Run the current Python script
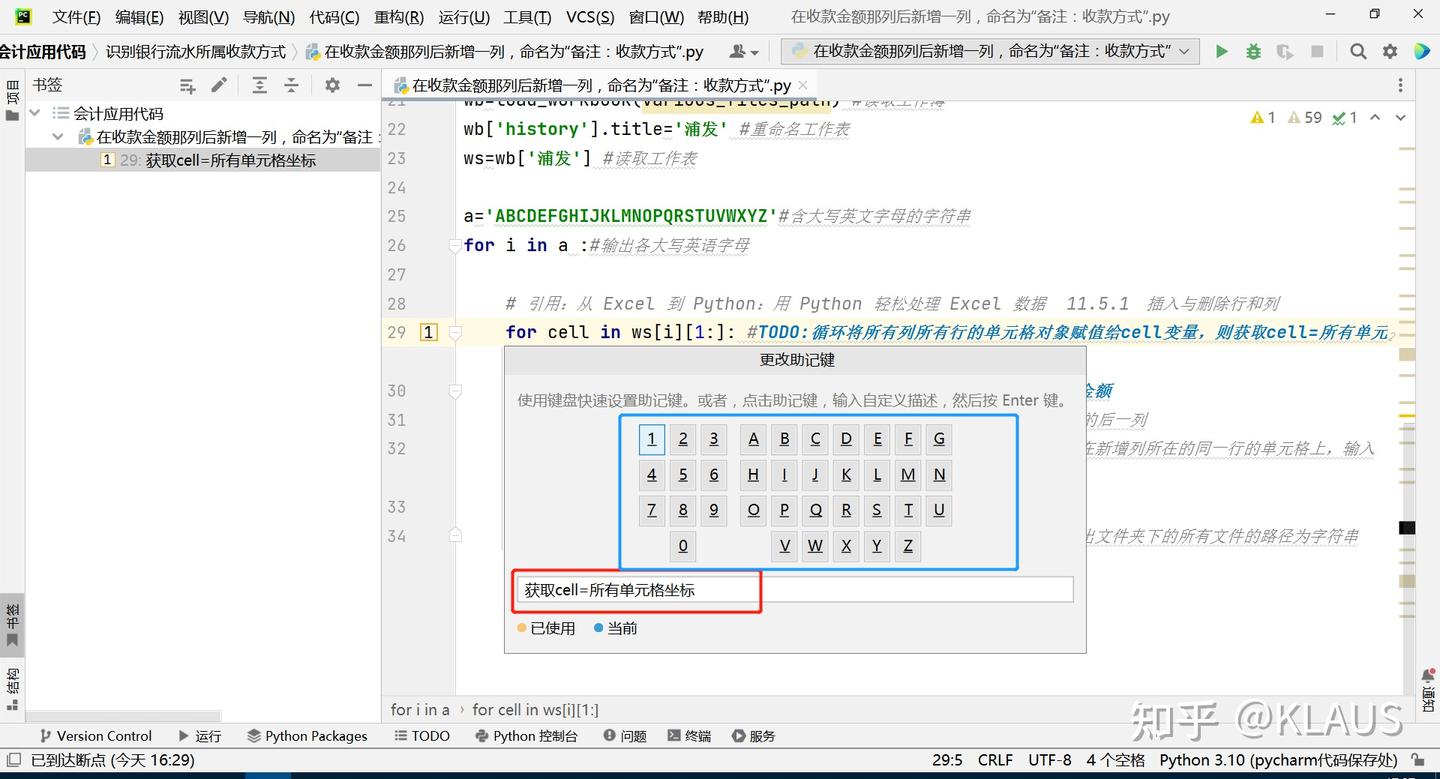Screen dimensions: 1440x779 (x=1221, y=50)
